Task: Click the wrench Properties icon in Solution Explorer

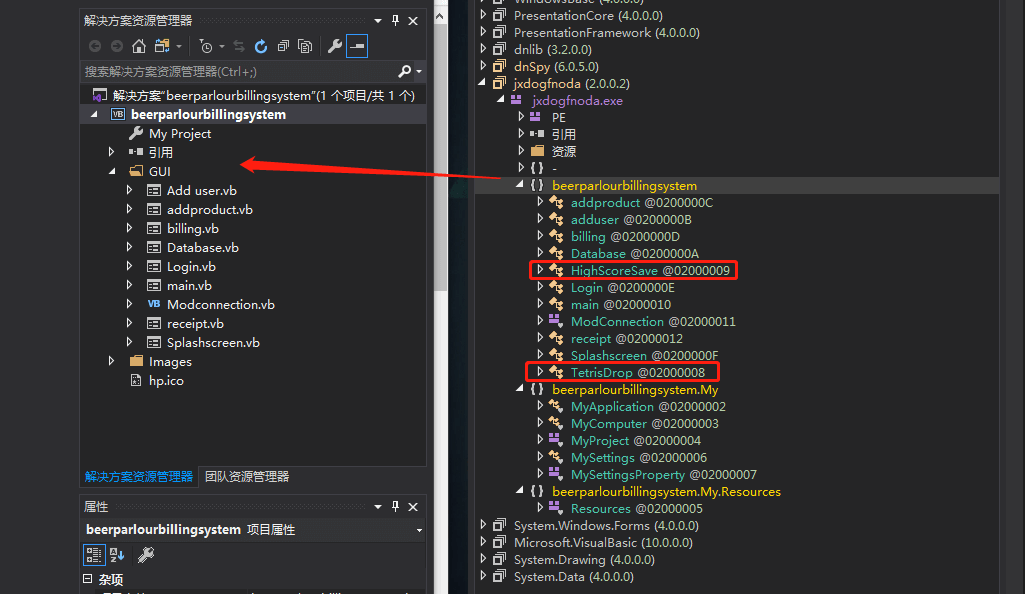Action: tap(335, 46)
